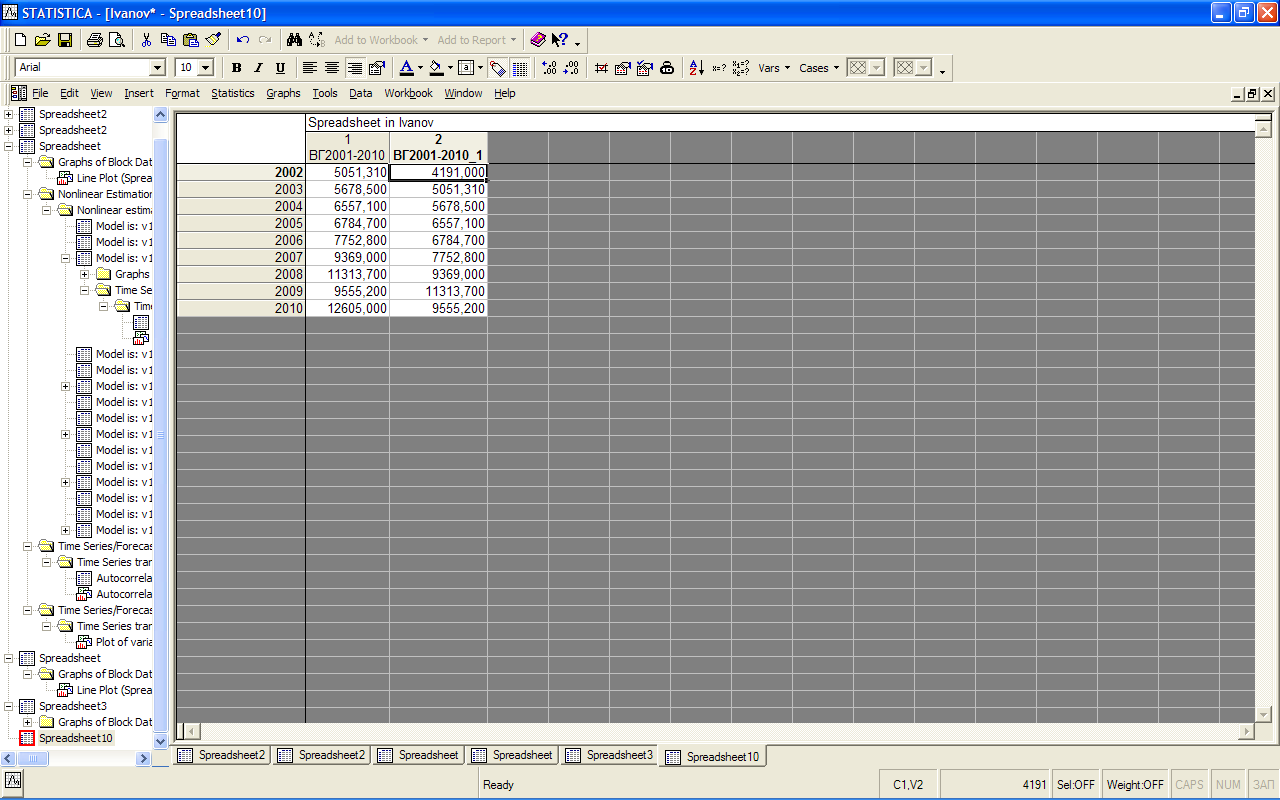This screenshot has width=1280, height=800.
Task: Increase decimal places
Action: [x=549, y=68]
